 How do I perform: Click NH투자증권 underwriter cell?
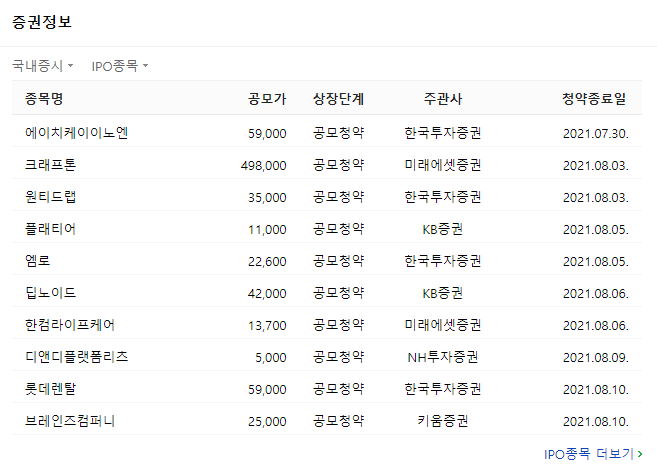pyautogui.click(x=442, y=357)
